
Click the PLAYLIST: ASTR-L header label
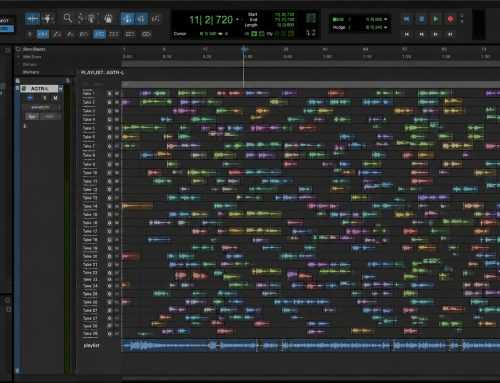[x=102, y=72]
